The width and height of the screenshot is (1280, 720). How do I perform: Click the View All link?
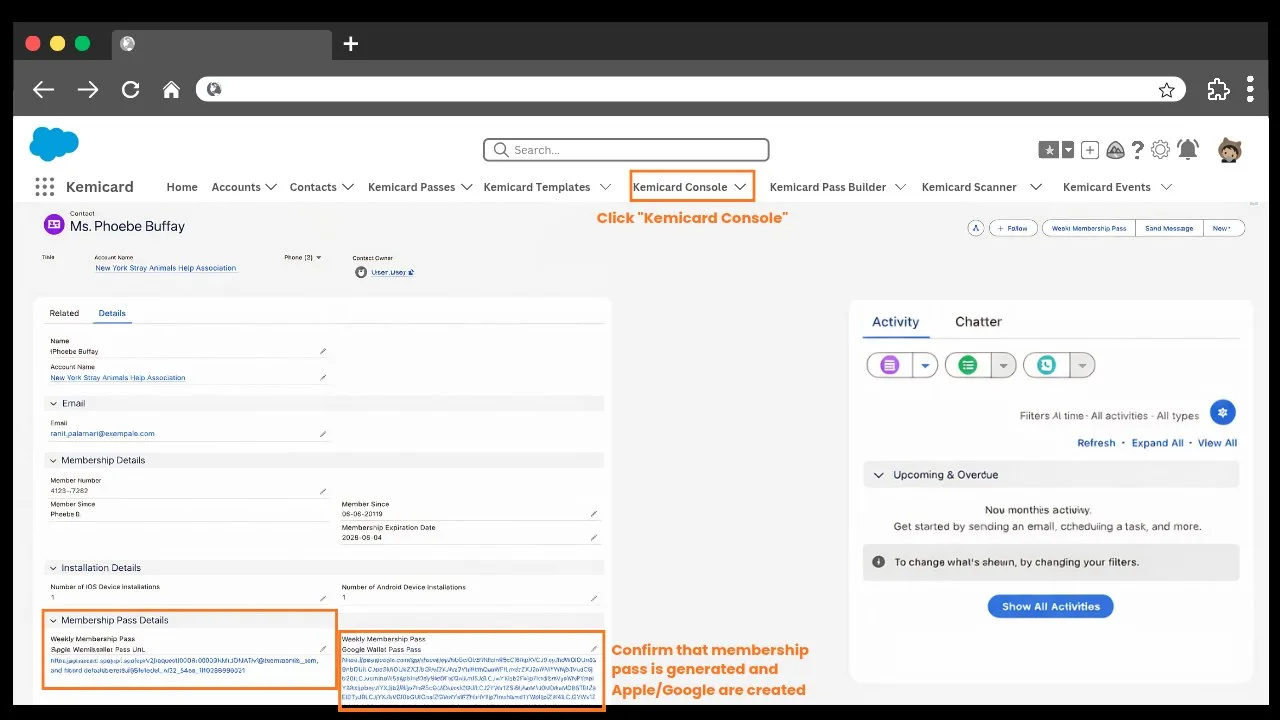[x=1217, y=443]
